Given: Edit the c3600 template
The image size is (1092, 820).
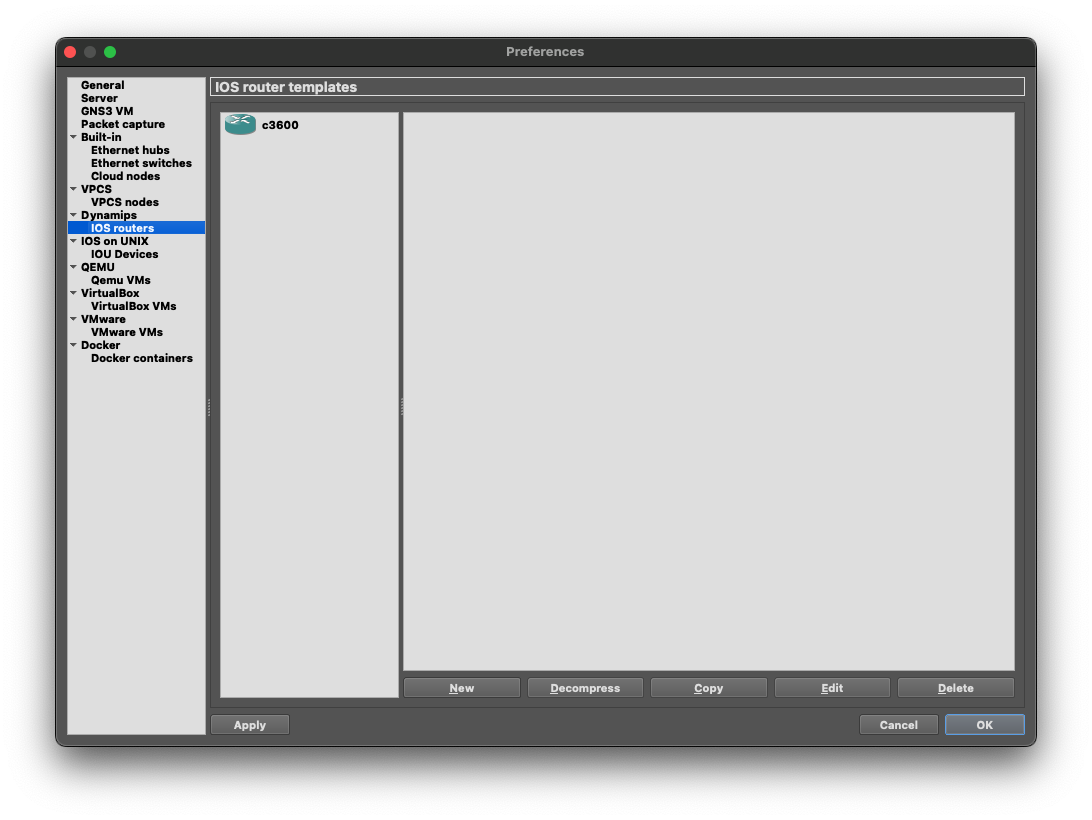Looking at the screenshot, I should (x=832, y=687).
